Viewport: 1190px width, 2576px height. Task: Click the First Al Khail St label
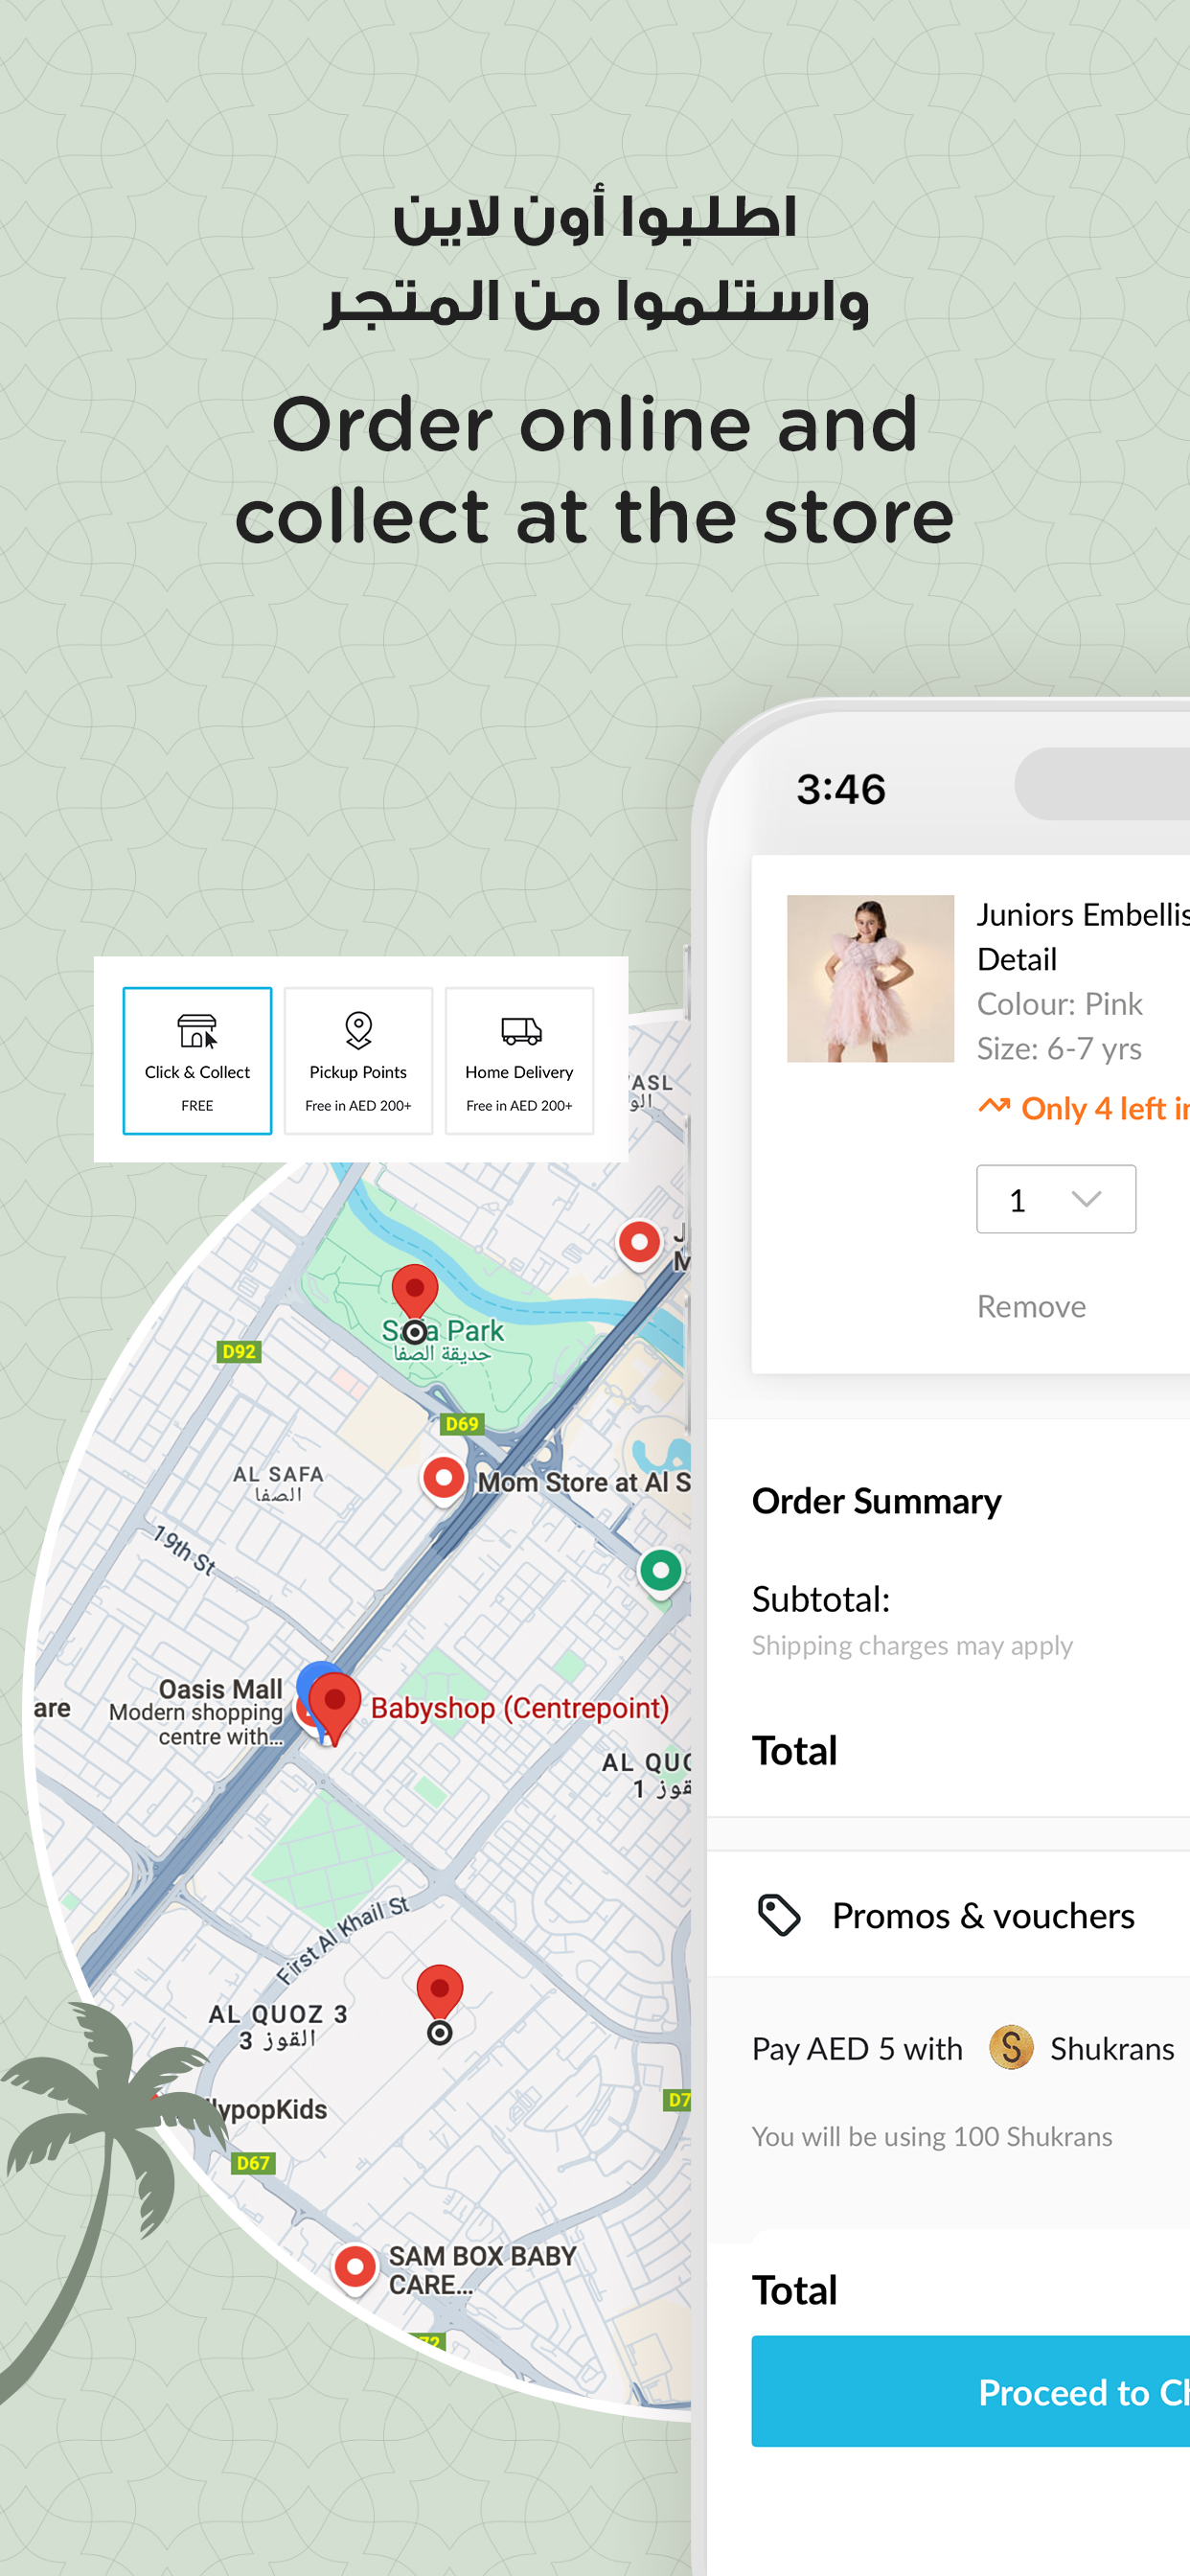343,1940
